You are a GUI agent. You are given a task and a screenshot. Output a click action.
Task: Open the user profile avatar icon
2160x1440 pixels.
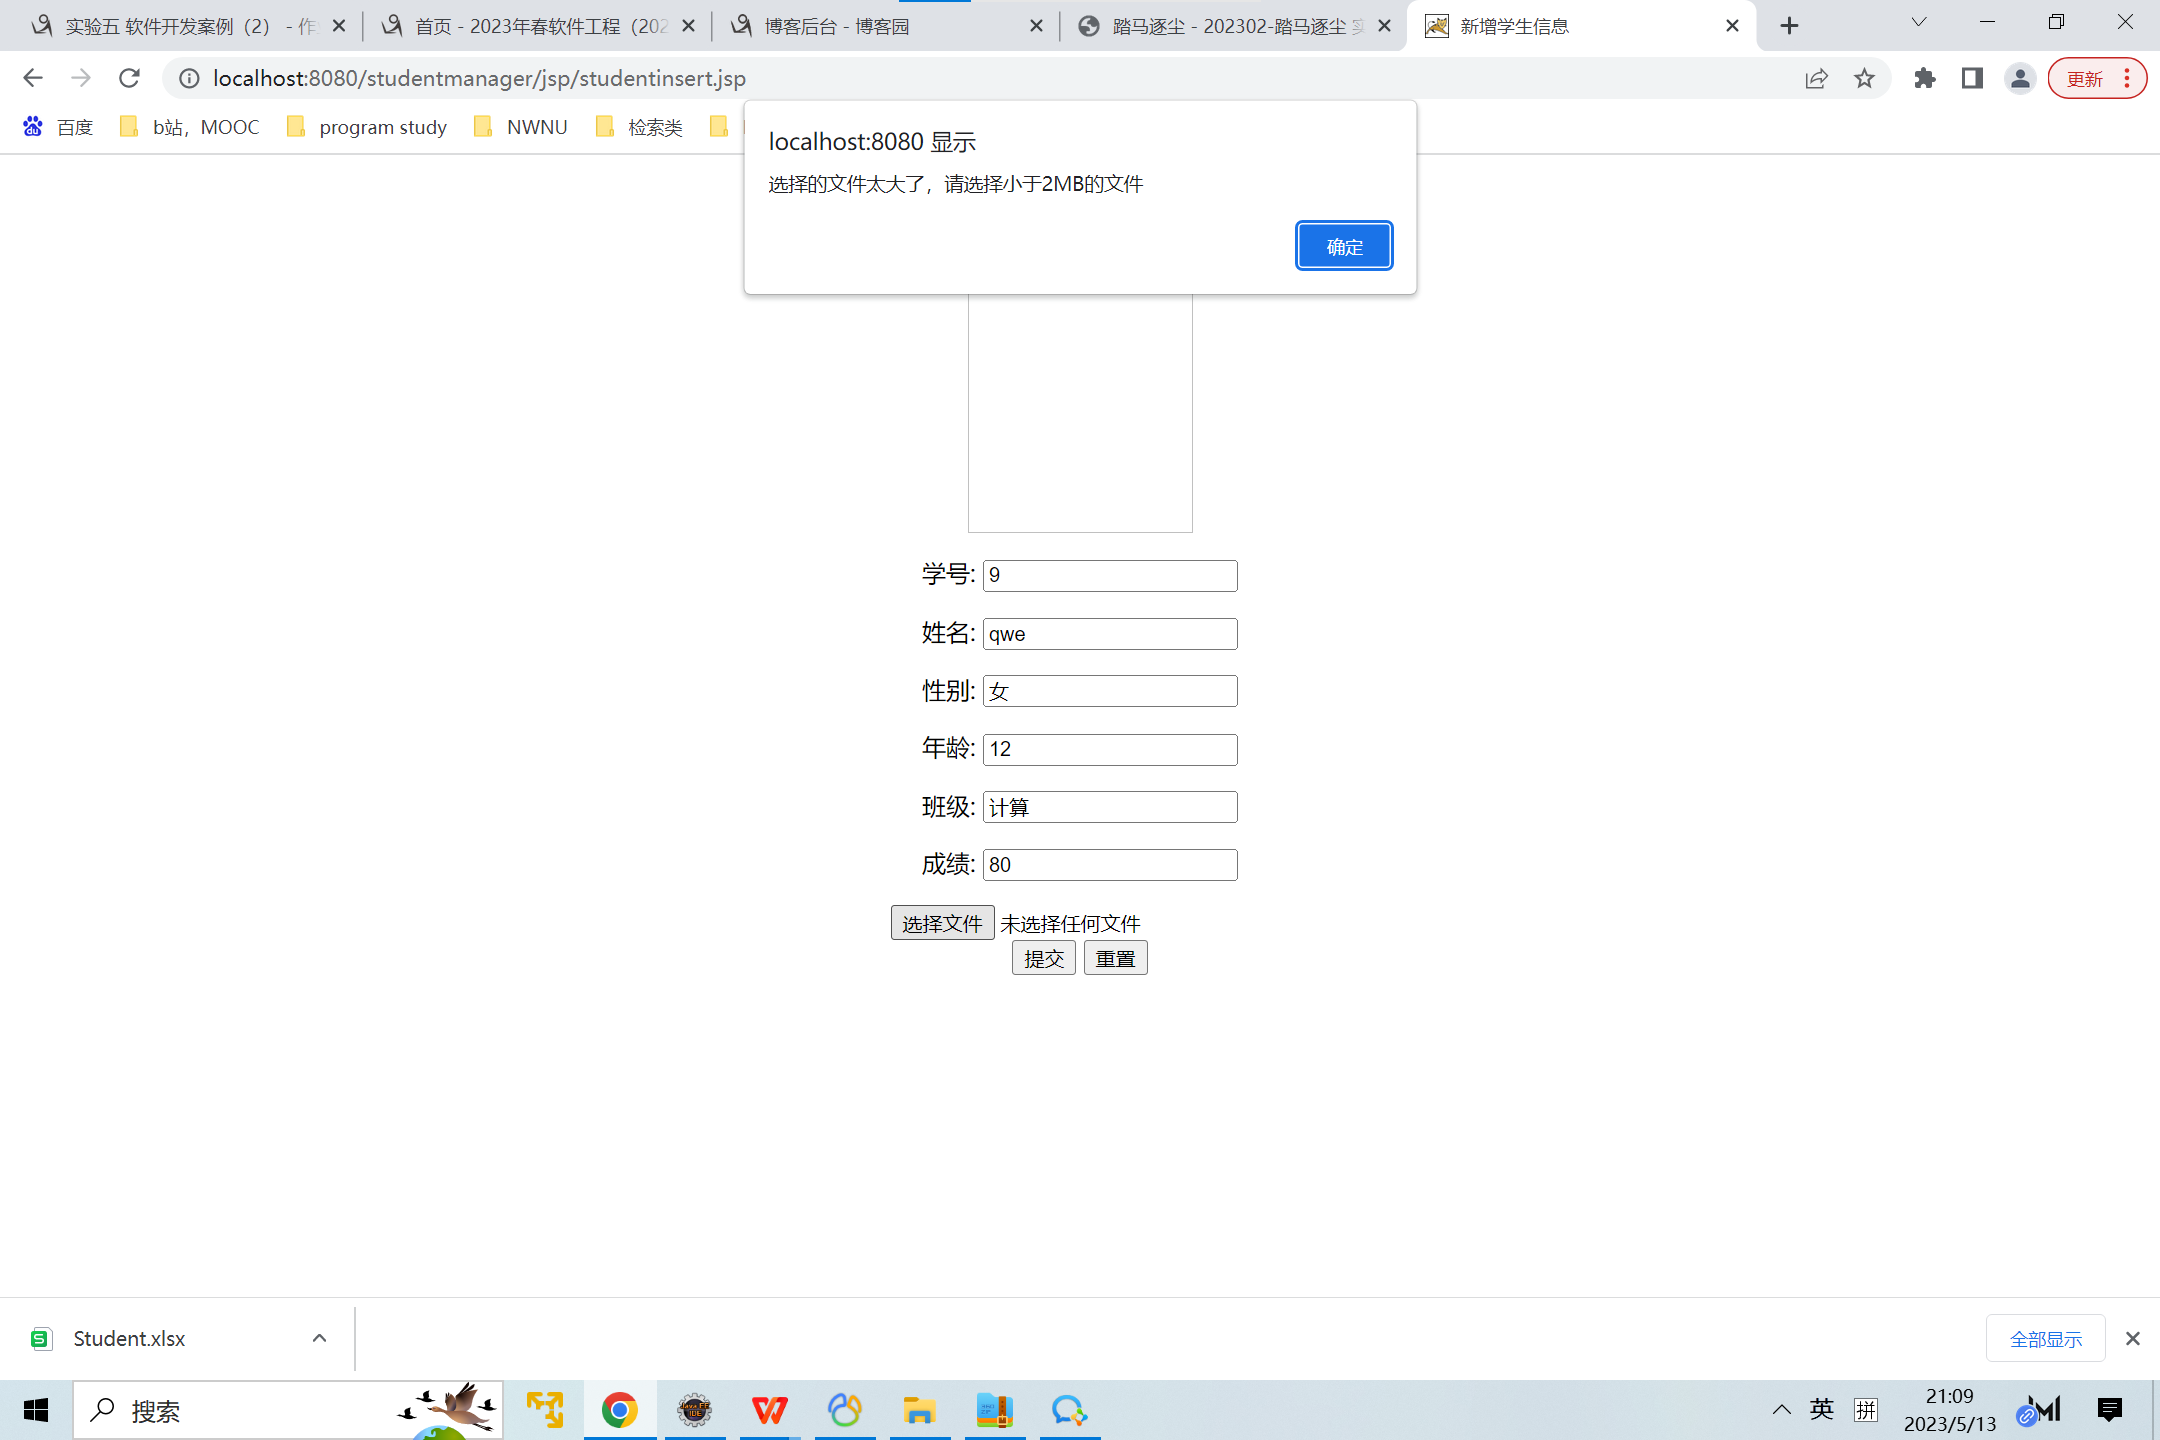coord(2020,78)
